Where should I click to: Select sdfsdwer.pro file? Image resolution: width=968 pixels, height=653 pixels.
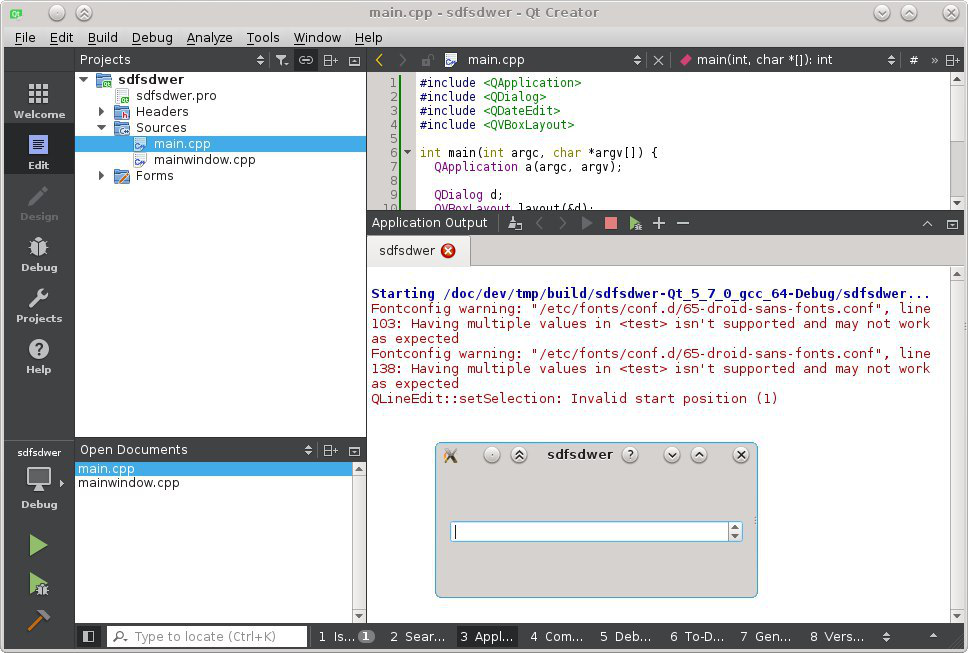tap(176, 96)
